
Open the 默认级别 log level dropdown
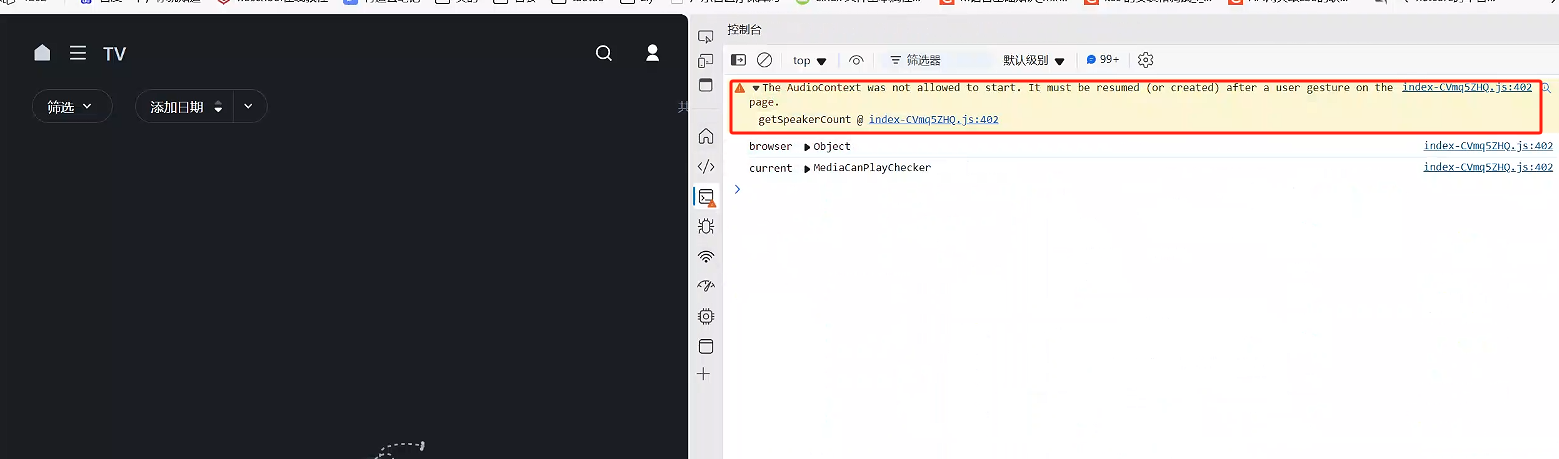click(x=1034, y=60)
